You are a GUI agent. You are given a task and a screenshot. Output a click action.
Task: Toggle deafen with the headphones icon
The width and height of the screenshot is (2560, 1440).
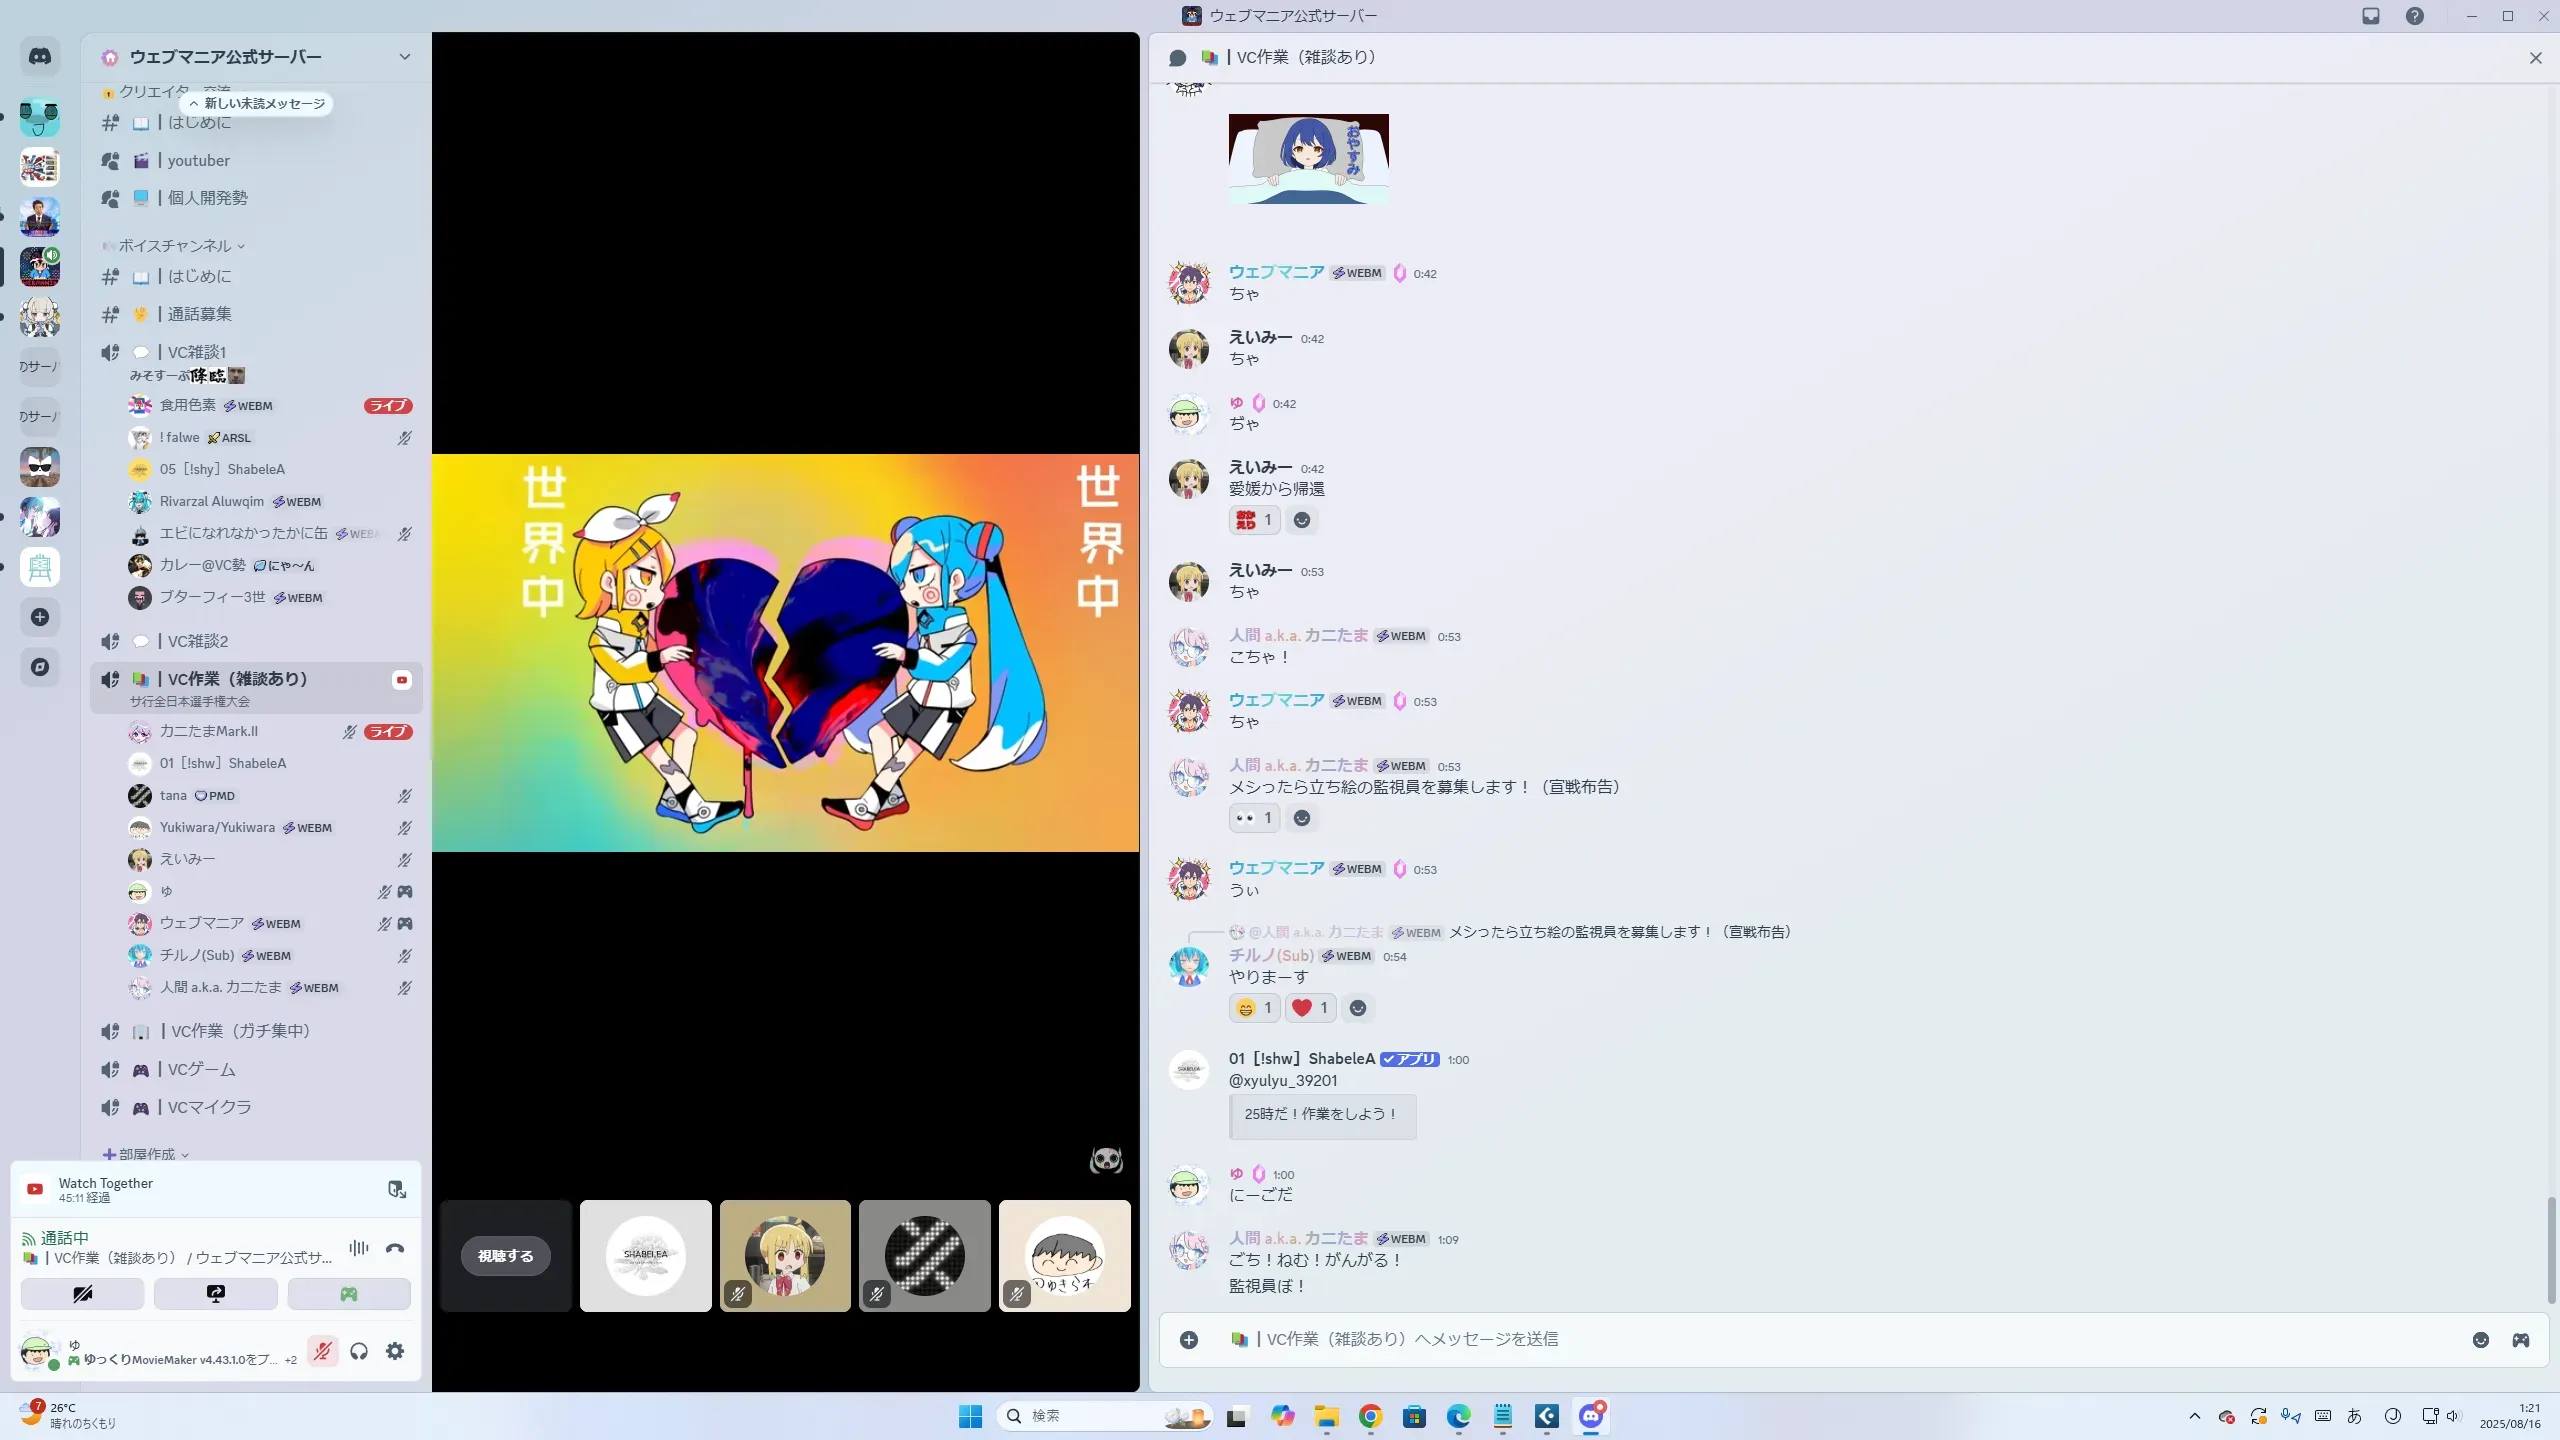tap(359, 1351)
